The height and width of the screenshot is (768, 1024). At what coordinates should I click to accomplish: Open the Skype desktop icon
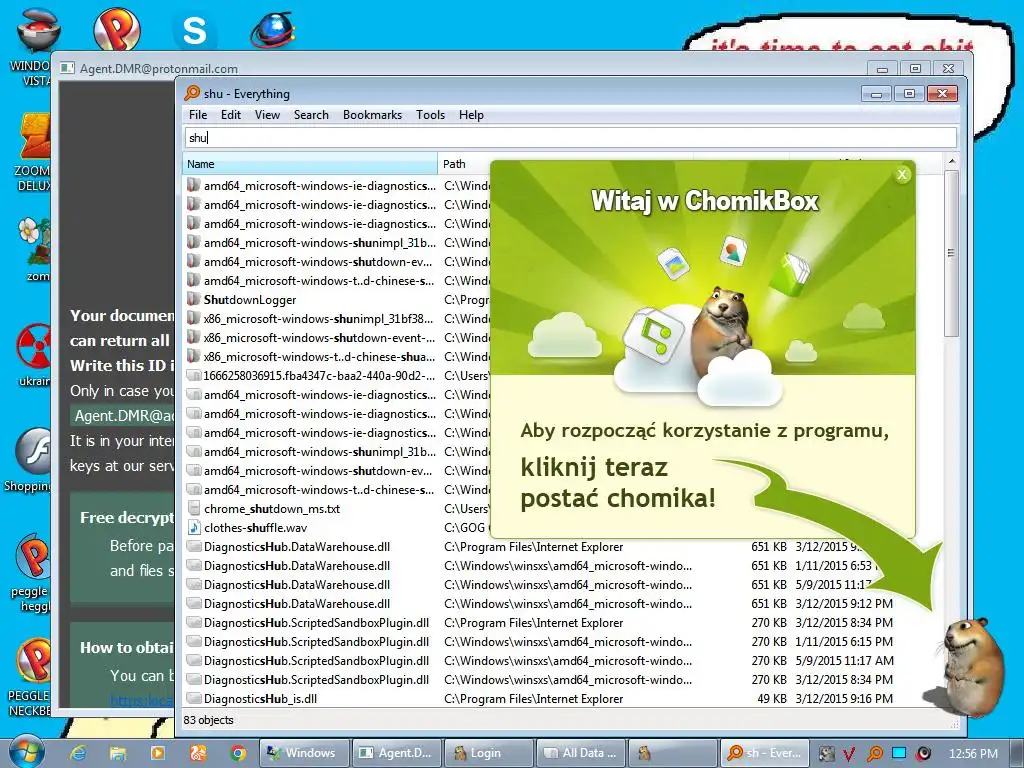(x=195, y=29)
